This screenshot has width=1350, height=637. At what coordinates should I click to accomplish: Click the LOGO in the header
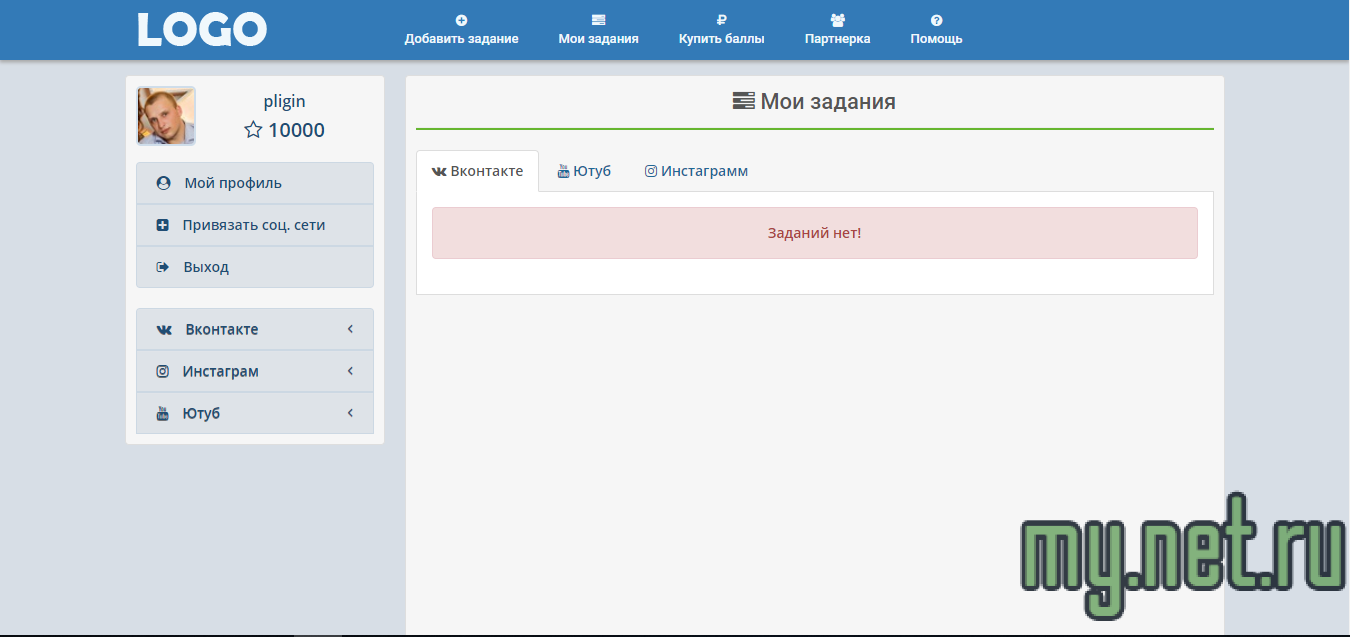pyautogui.click(x=202, y=30)
